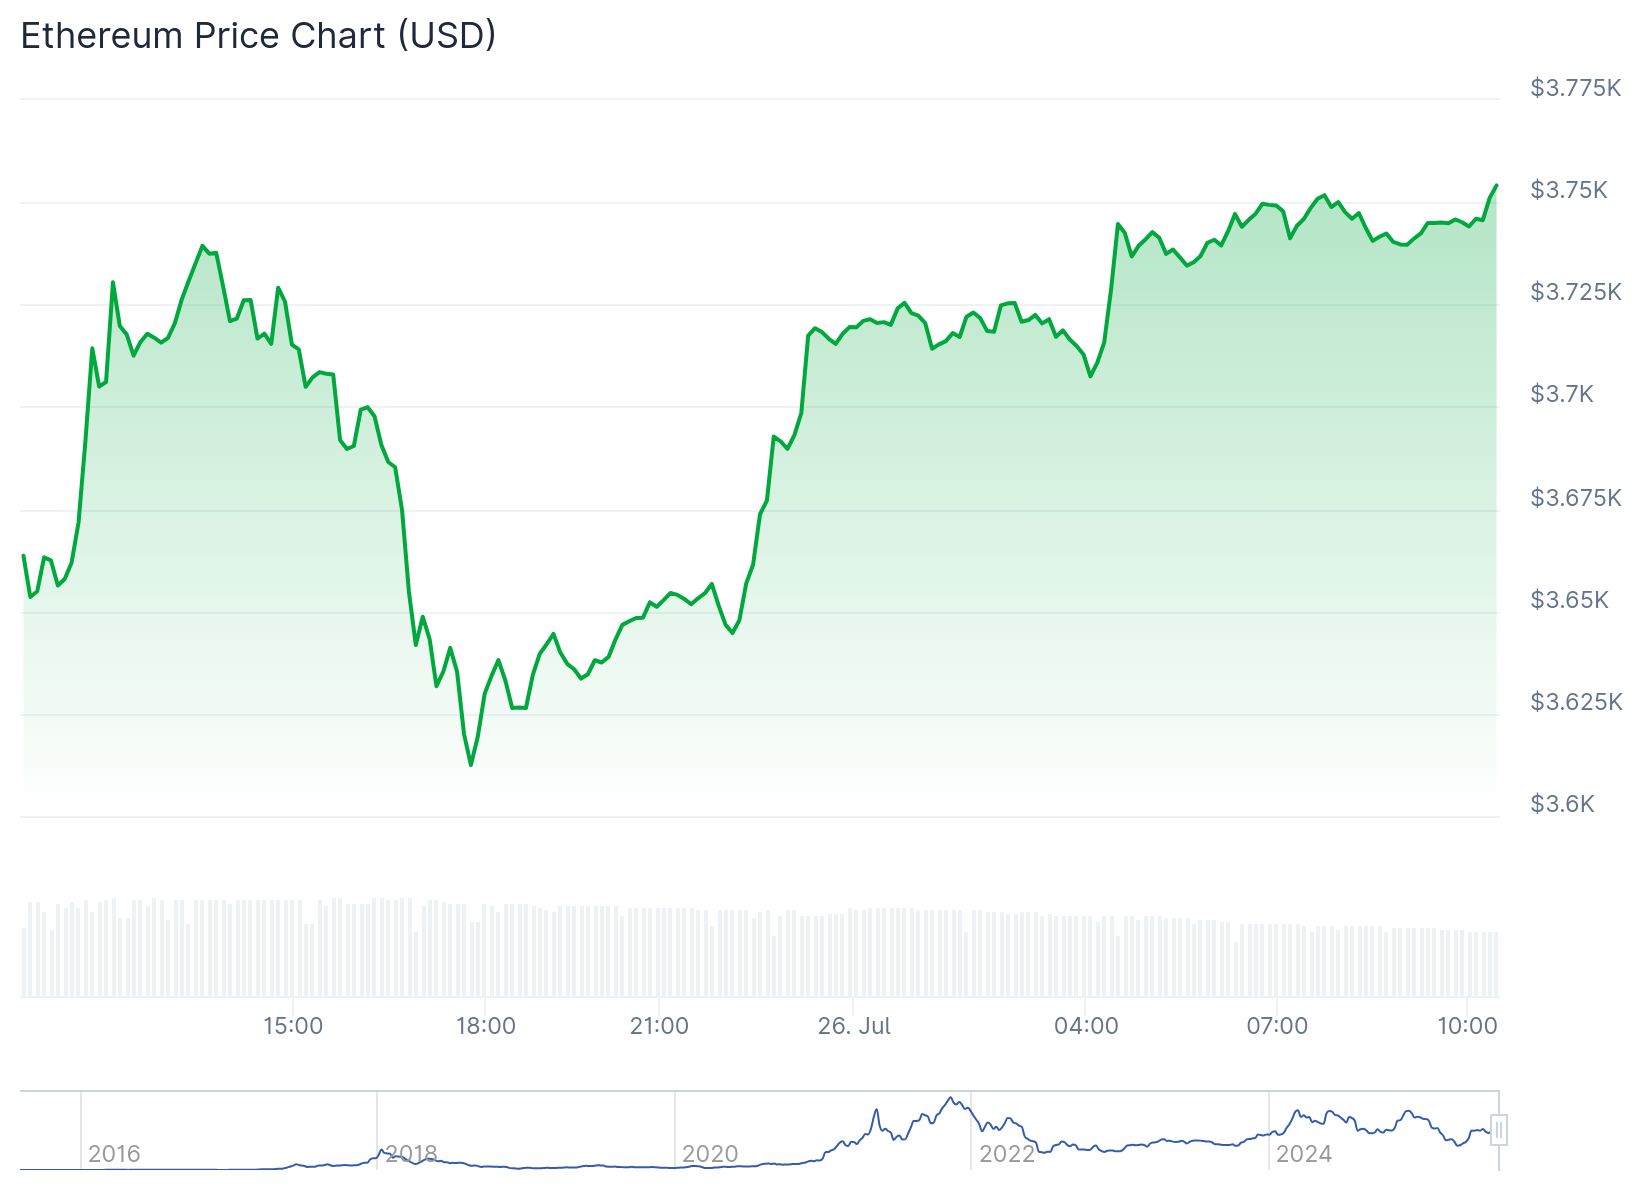
Task: Select 2018 in the history navigator
Action: tap(411, 1154)
